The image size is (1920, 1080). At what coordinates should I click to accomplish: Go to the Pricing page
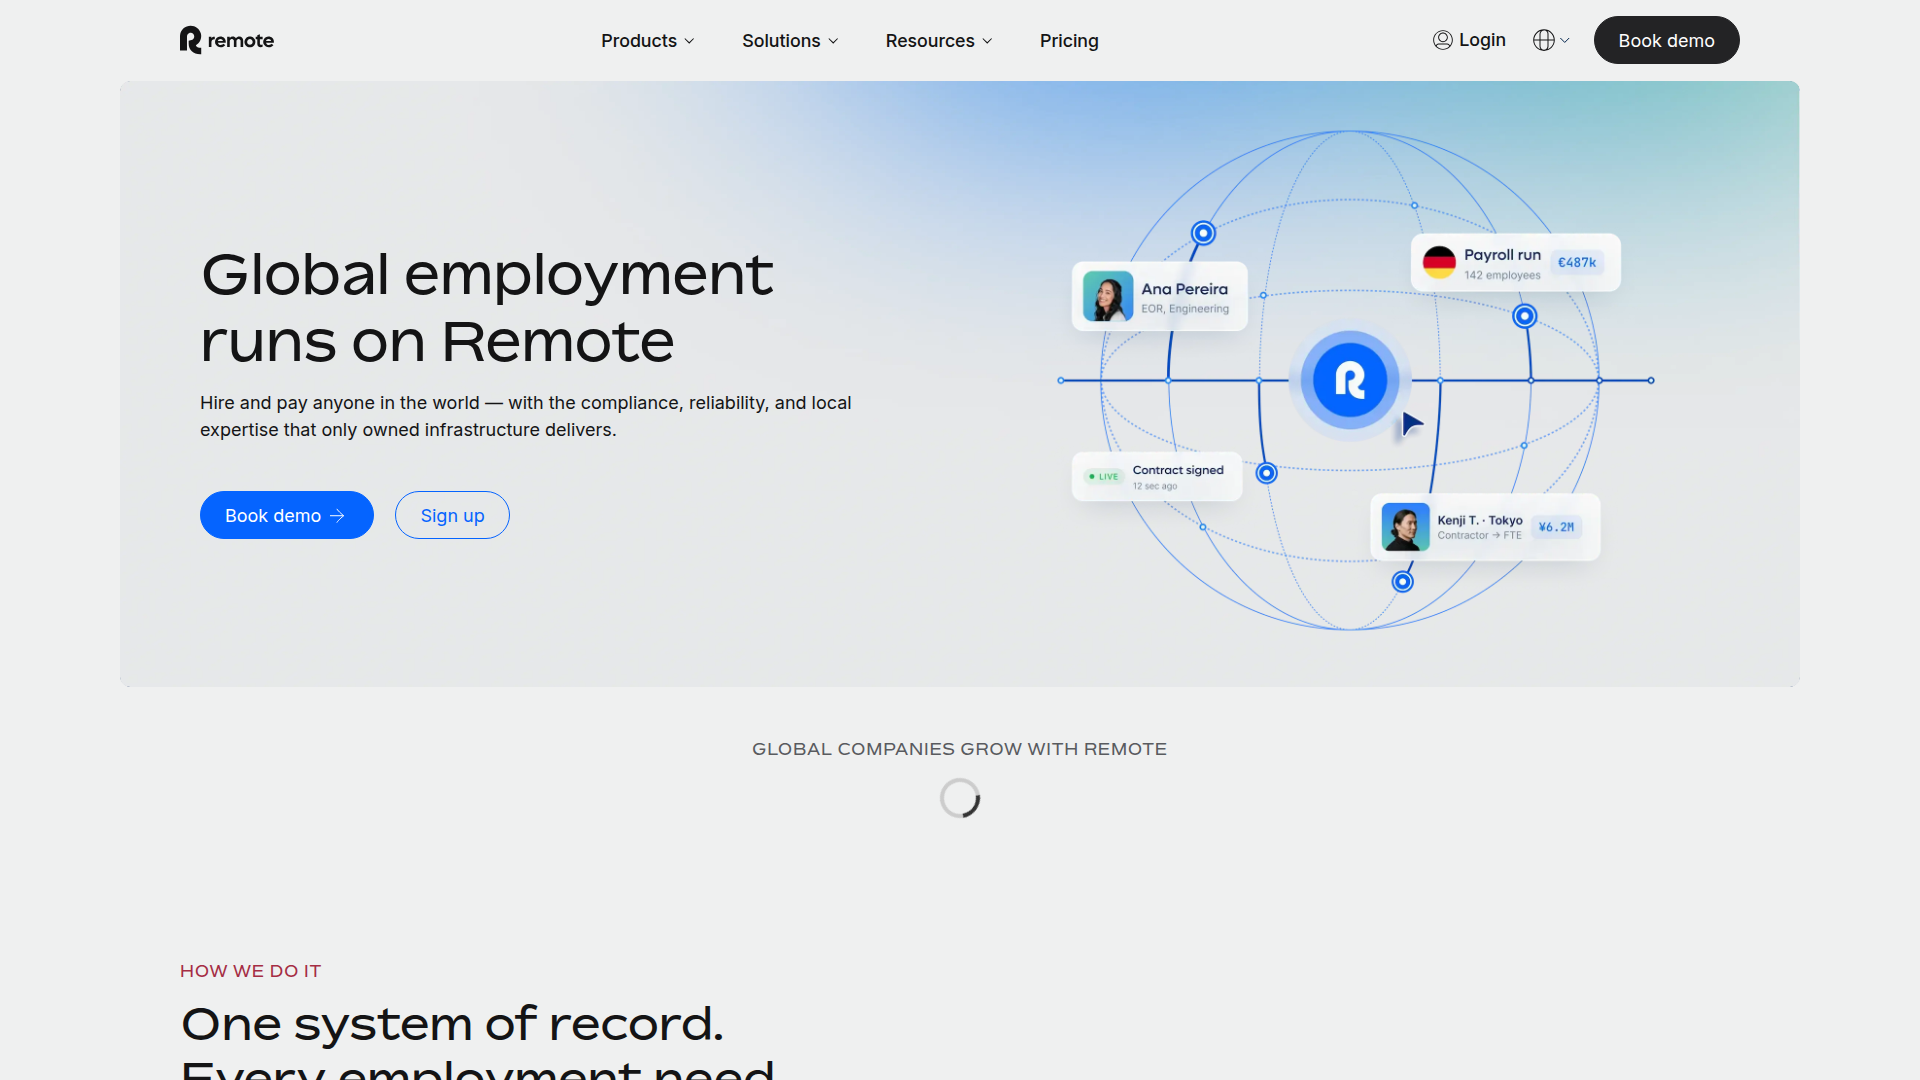click(1069, 41)
